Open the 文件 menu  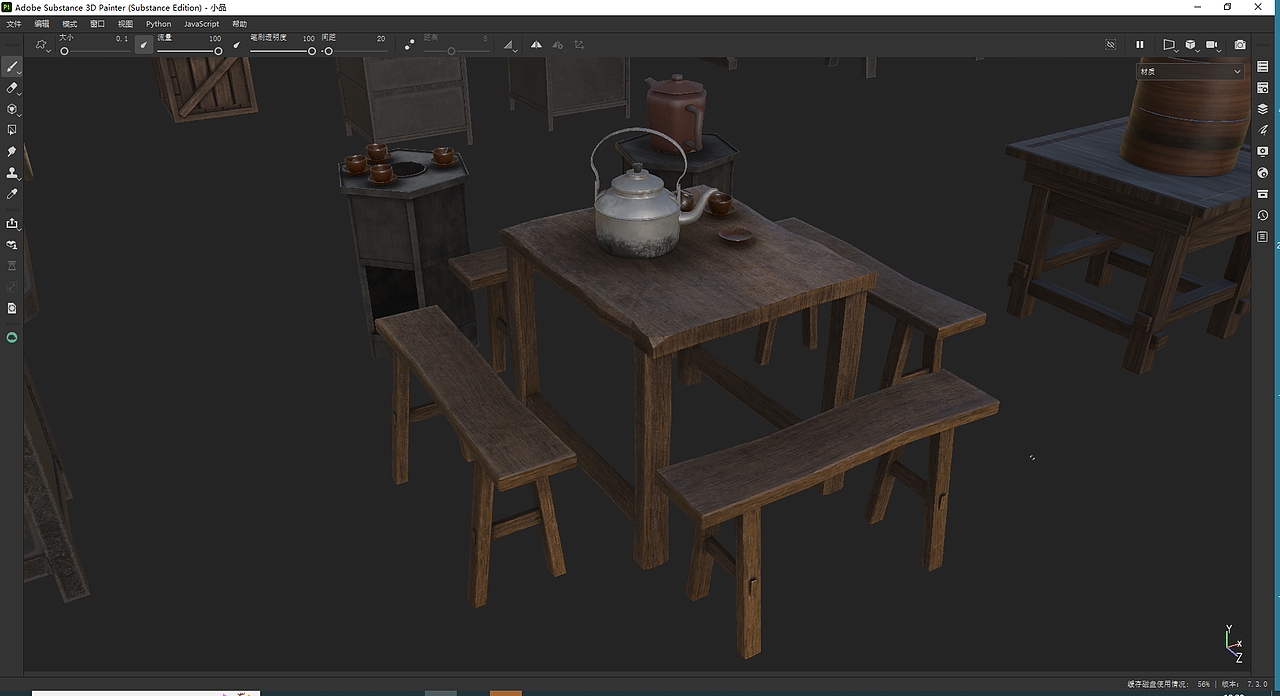(14, 23)
